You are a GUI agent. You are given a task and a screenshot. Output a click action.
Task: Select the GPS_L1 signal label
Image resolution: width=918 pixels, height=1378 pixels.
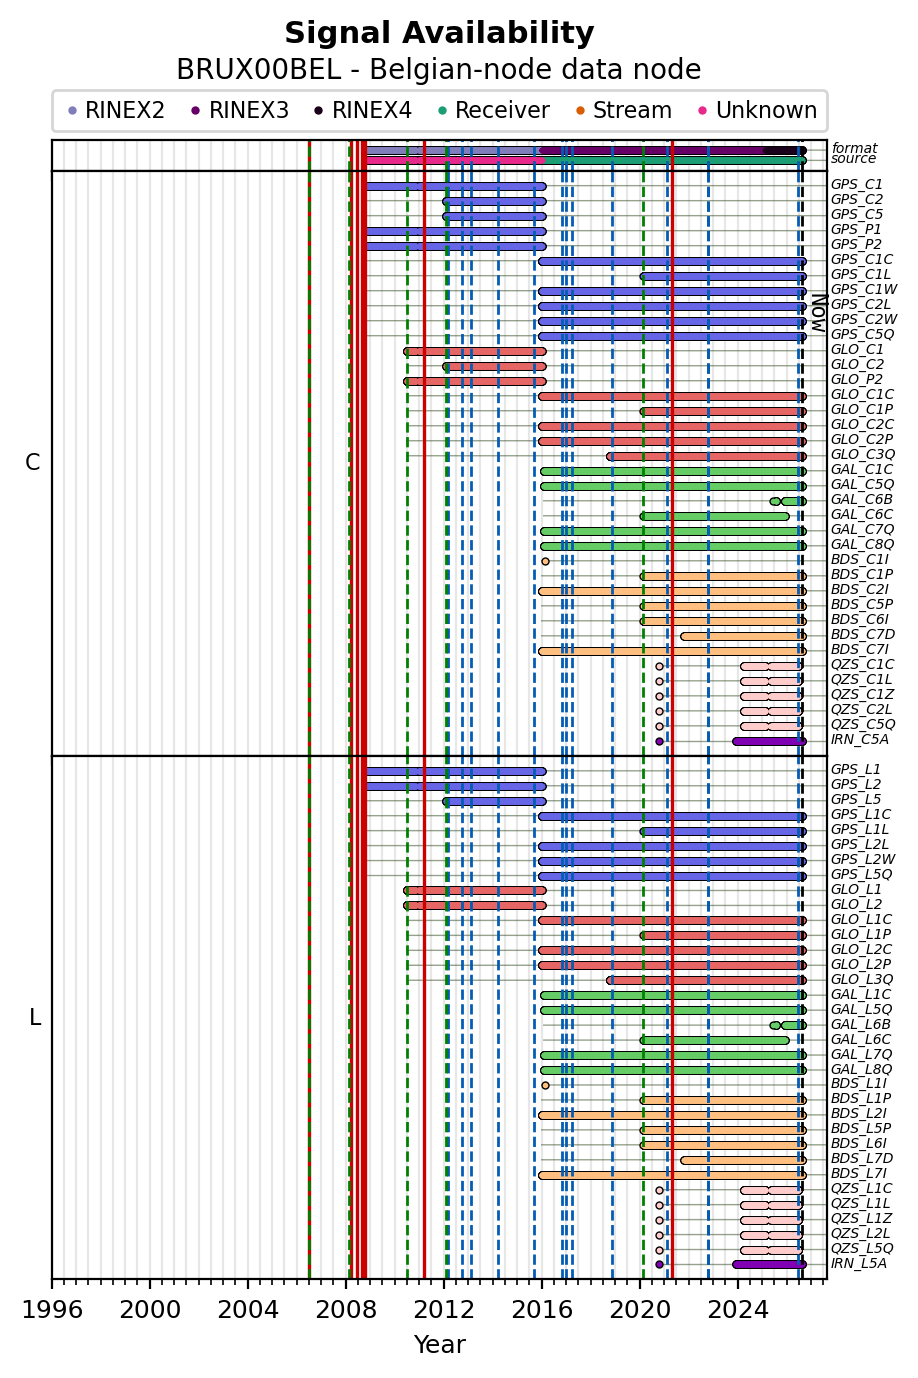(856, 769)
